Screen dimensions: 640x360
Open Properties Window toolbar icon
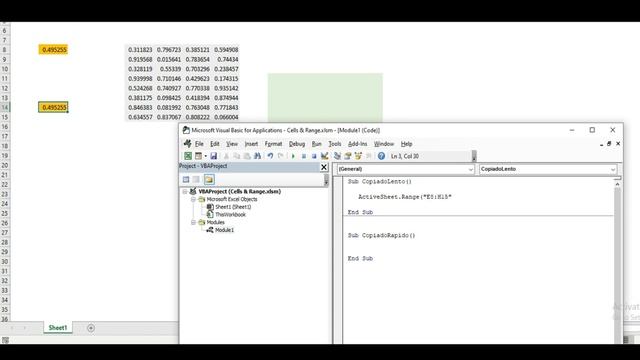pos(348,156)
